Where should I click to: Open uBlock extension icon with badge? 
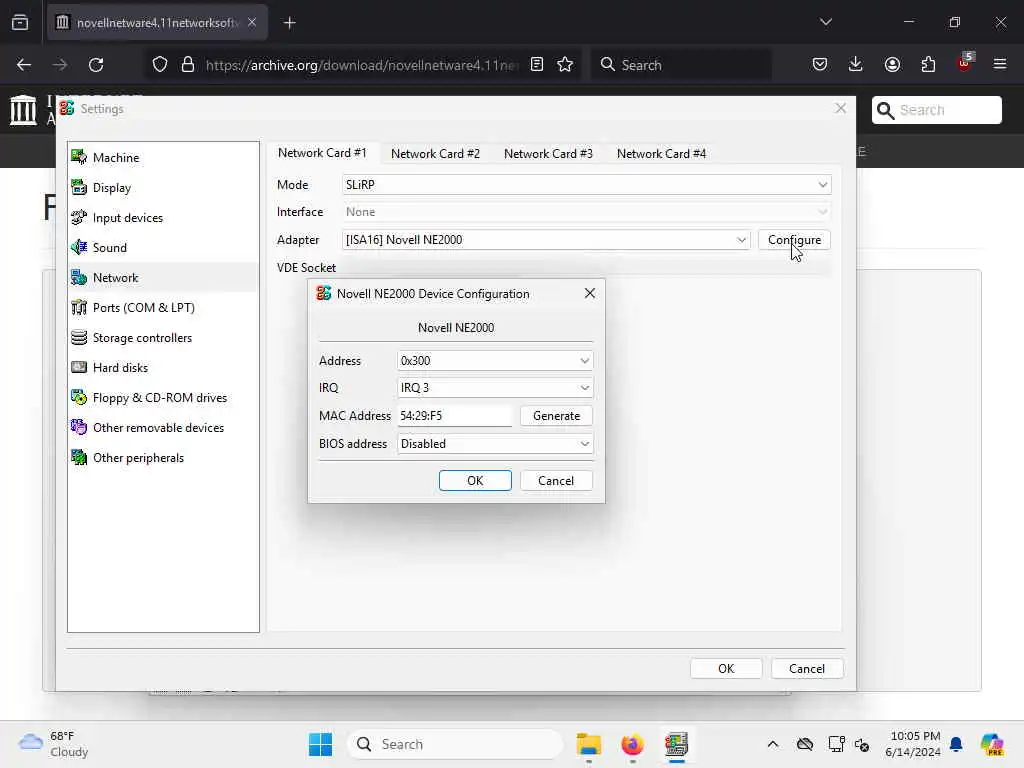click(x=965, y=63)
